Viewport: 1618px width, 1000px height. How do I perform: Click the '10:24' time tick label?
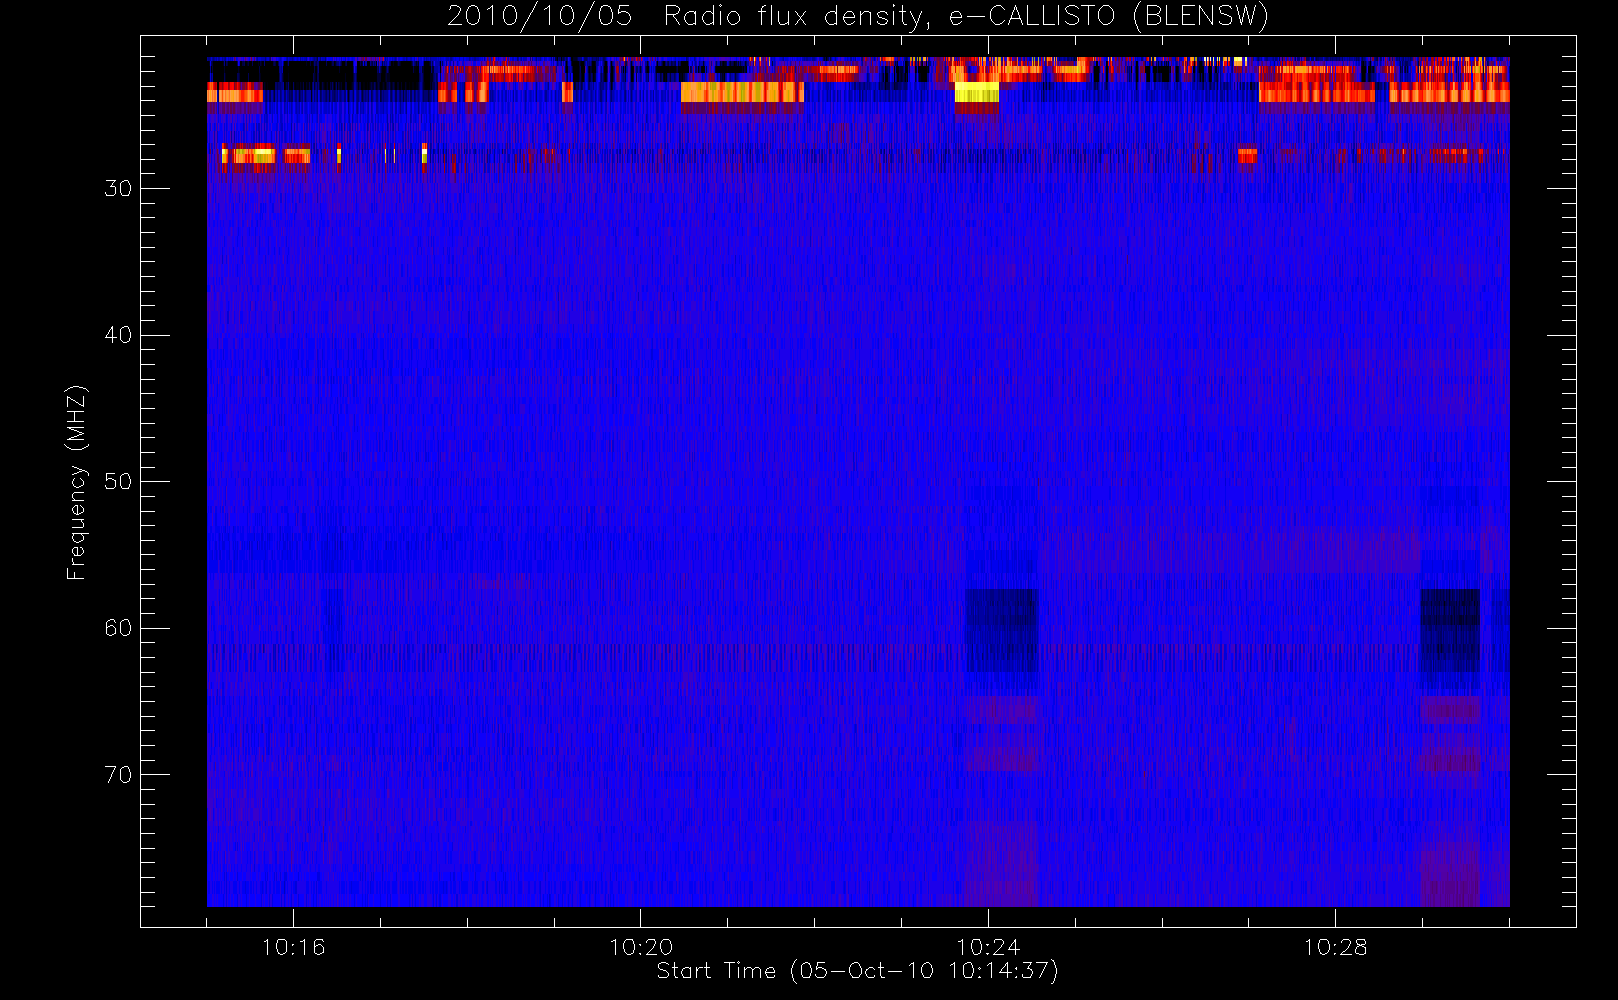coord(988,947)
